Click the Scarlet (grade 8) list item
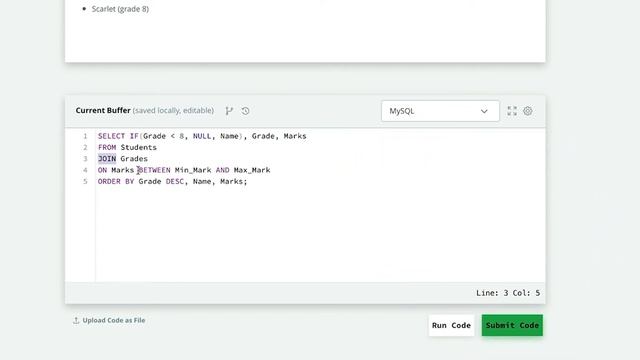This screenshot has width=640, height=360. [120, 9]
